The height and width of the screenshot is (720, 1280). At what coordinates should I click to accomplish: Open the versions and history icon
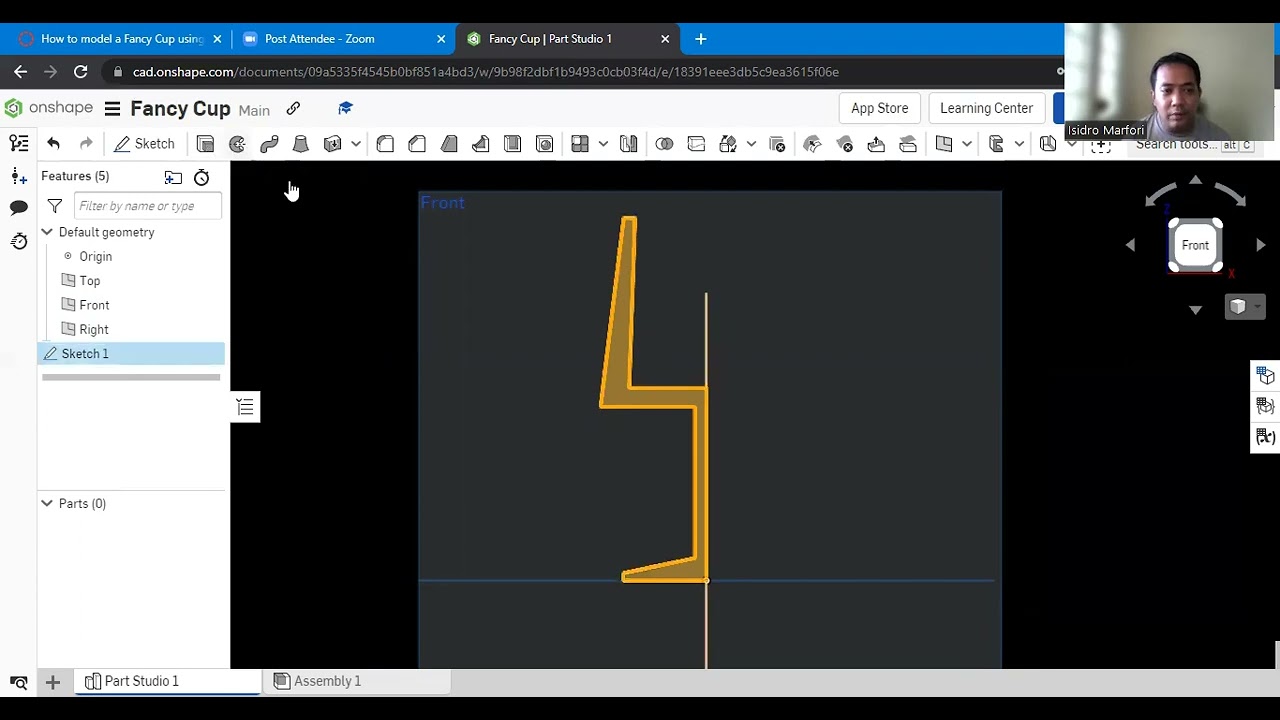pyautogui.click(x=19, y=241)
